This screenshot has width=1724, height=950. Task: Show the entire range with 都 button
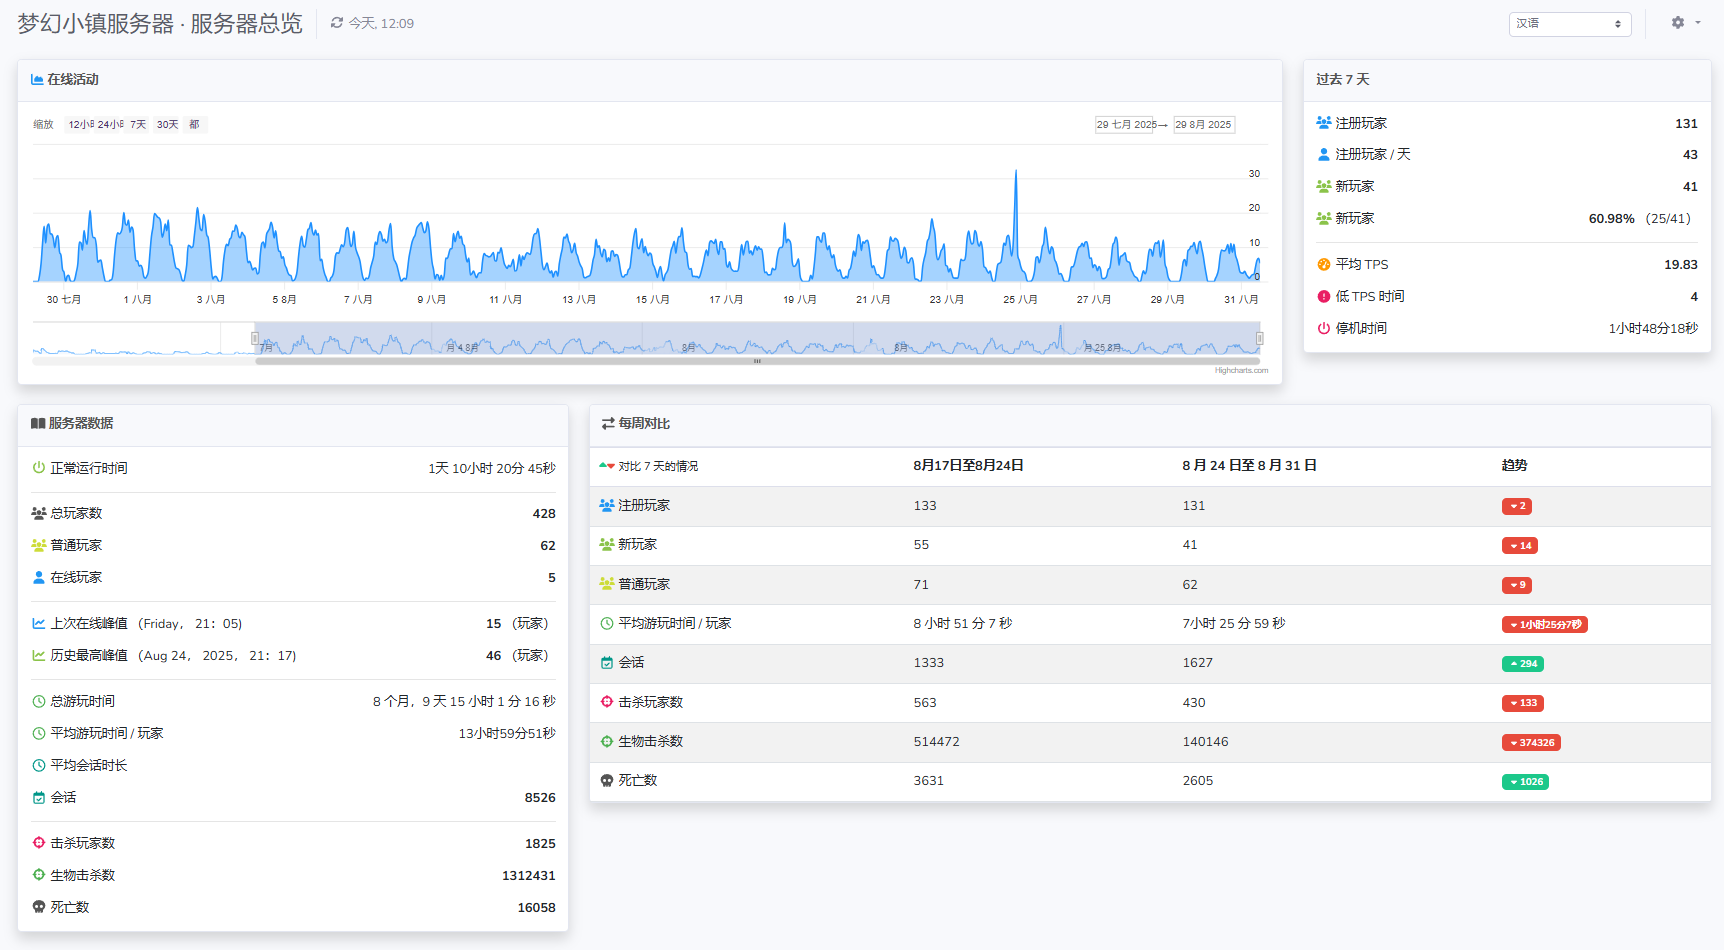coord(194,125)
